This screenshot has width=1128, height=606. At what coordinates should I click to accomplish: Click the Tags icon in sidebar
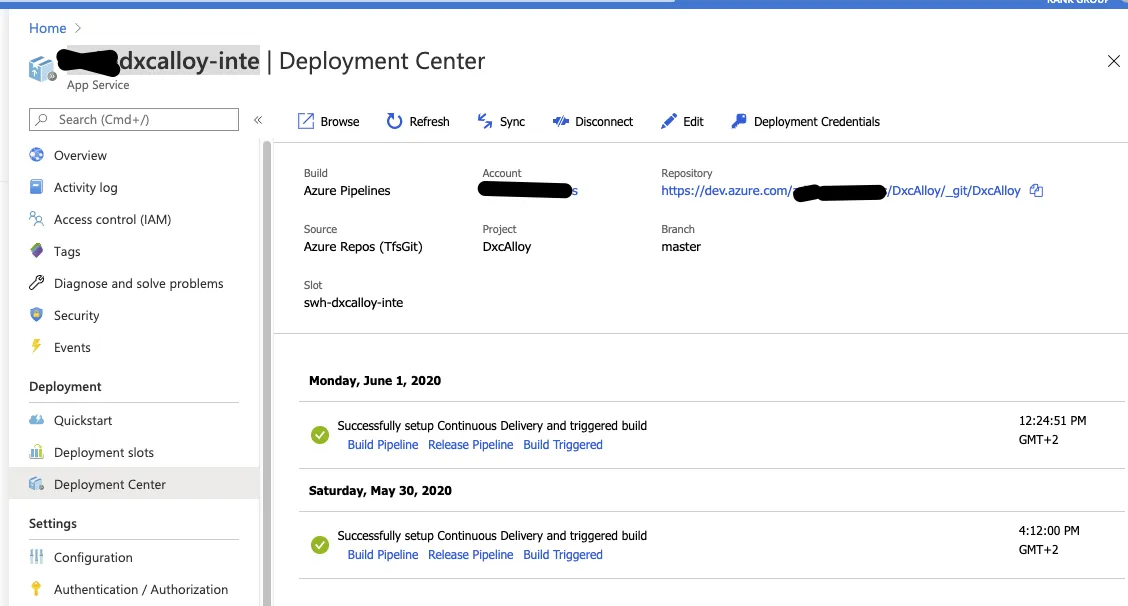click(x=37, y=251)
